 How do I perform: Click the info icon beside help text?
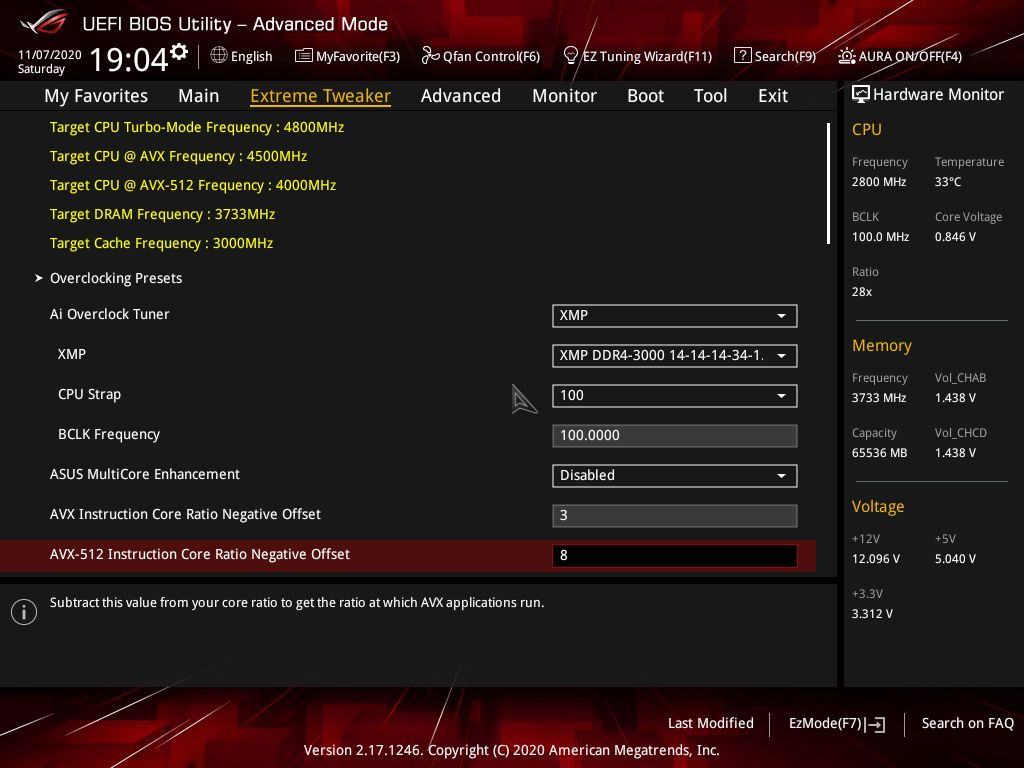(24, 612)
